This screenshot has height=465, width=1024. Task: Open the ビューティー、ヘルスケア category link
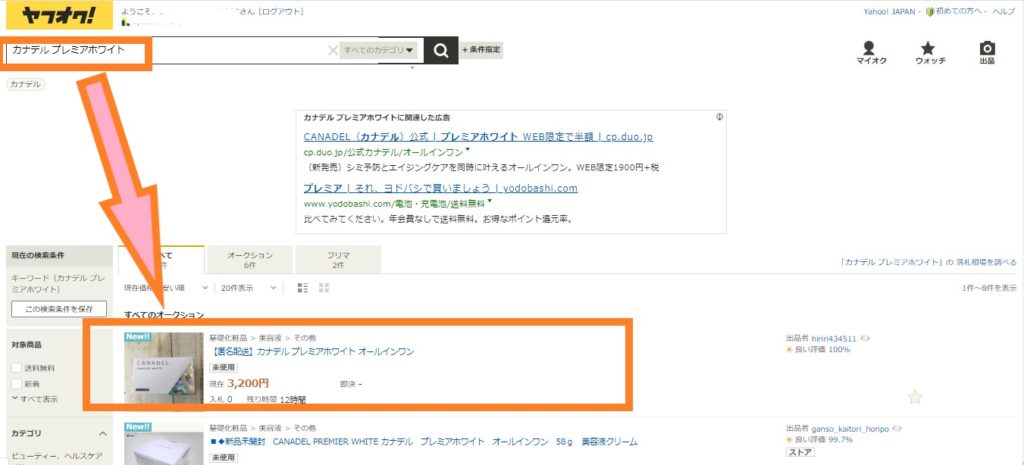point(59,455)
